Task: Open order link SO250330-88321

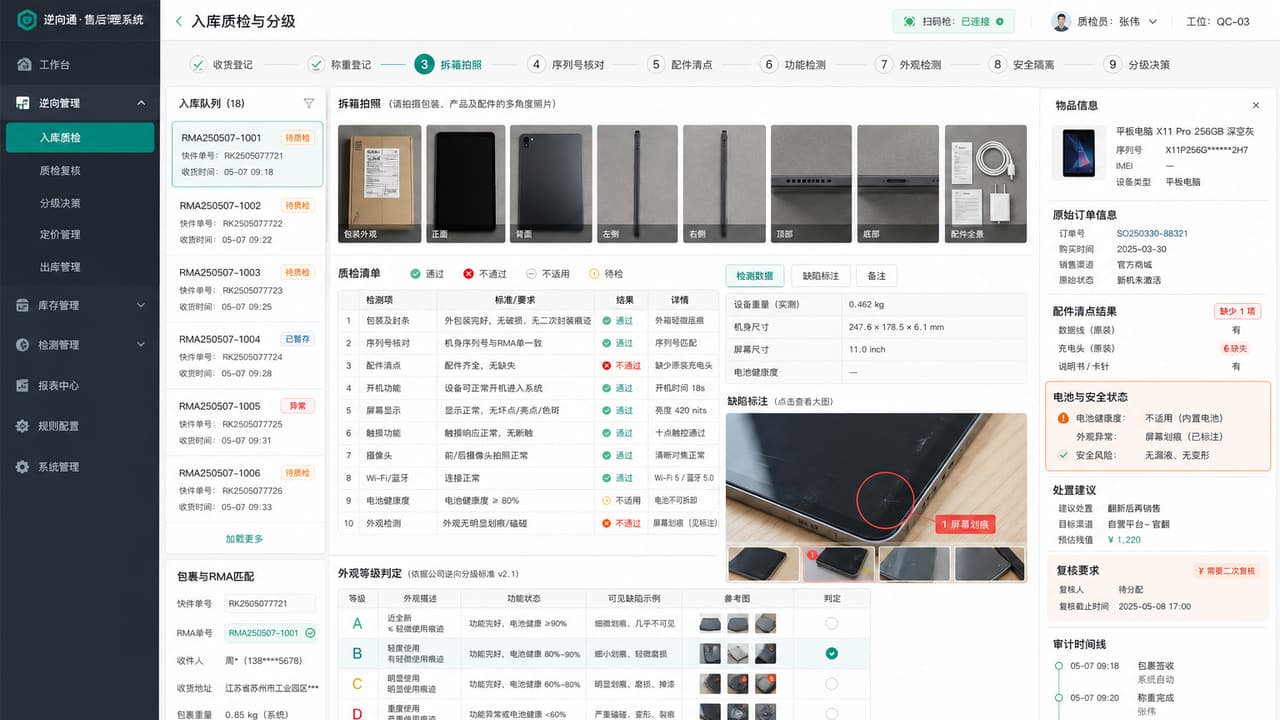Action: (1152, 233)
